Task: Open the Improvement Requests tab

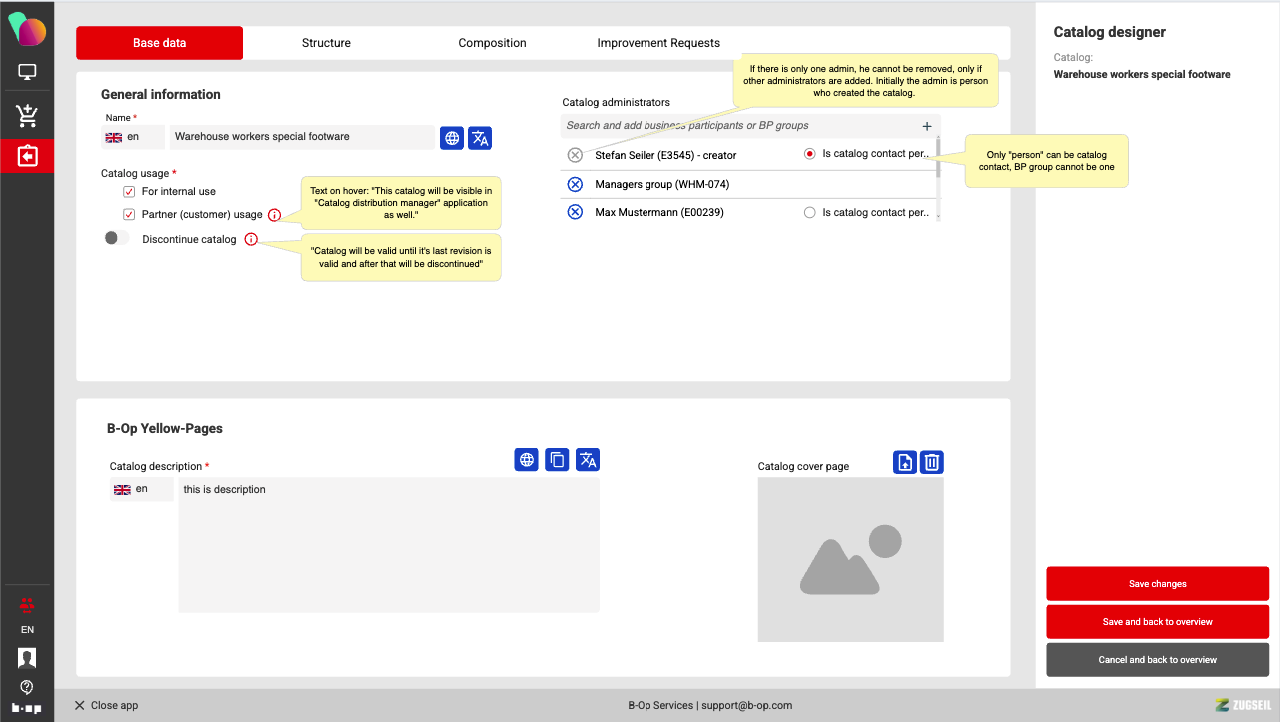Action: [x=658, y=43]
